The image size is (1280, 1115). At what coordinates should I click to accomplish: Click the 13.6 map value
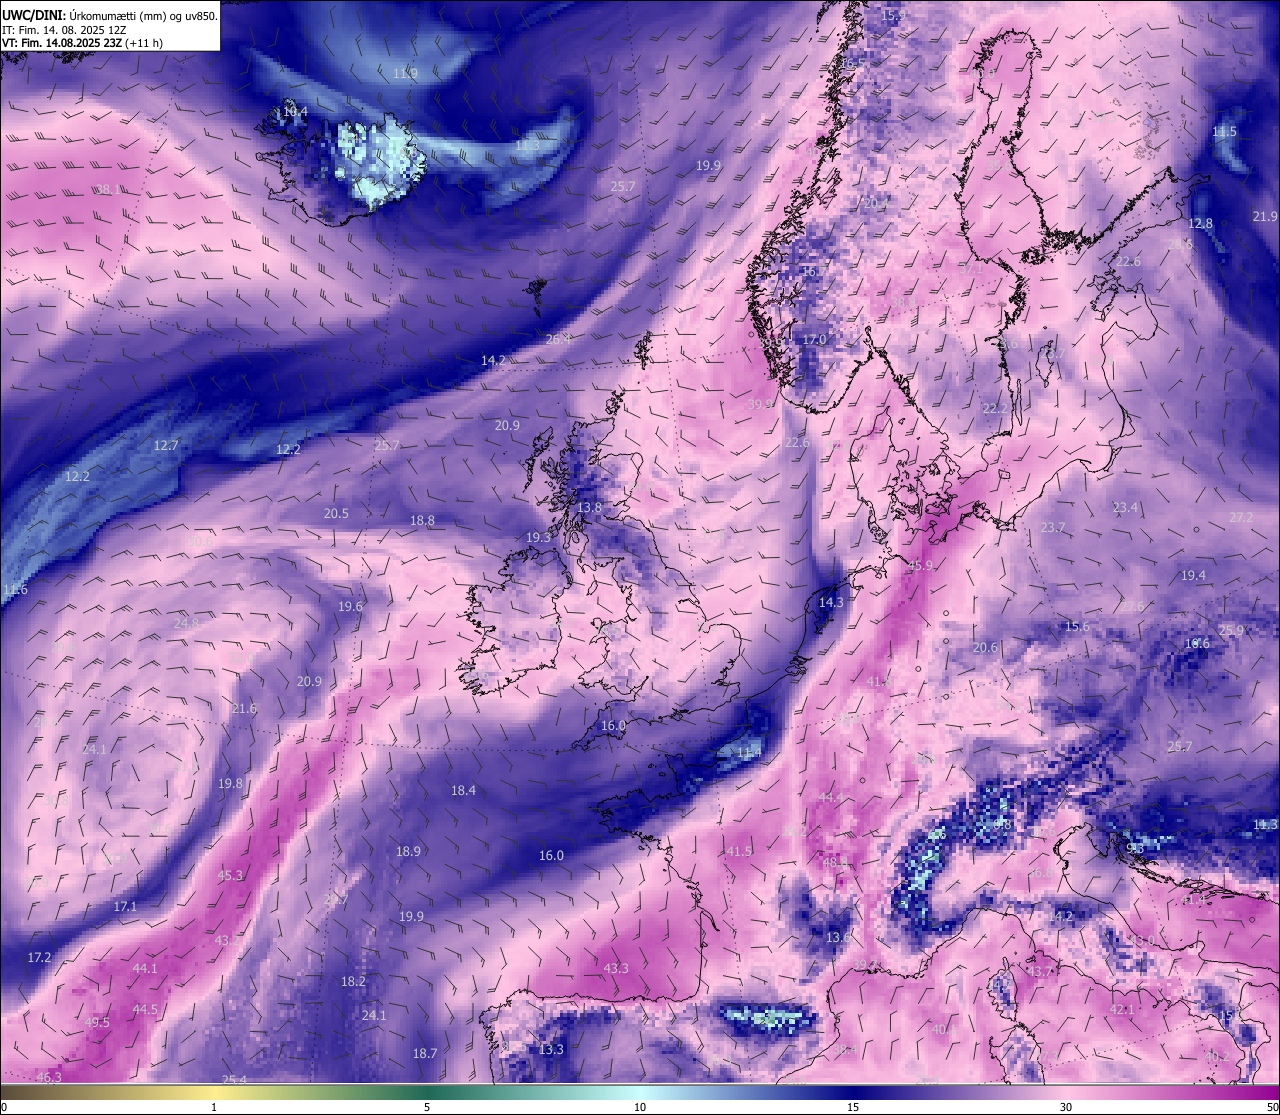(838, 937)
